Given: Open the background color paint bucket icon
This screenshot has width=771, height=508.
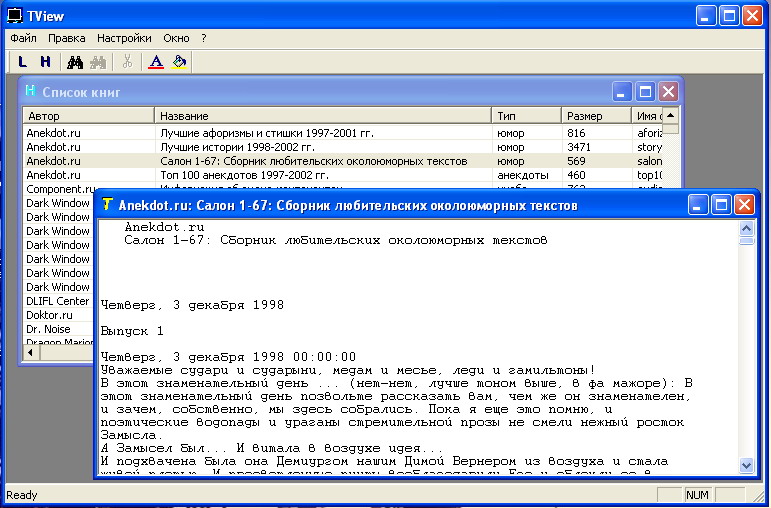Looking at the screenshot, I should (x=179, y=62).
